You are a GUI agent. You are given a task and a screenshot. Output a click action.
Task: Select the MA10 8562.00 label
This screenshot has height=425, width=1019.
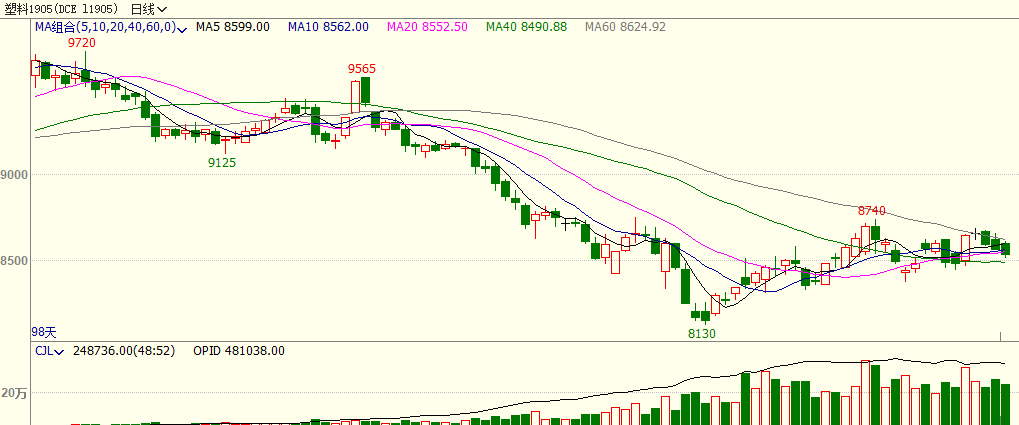tap(328, 27)
